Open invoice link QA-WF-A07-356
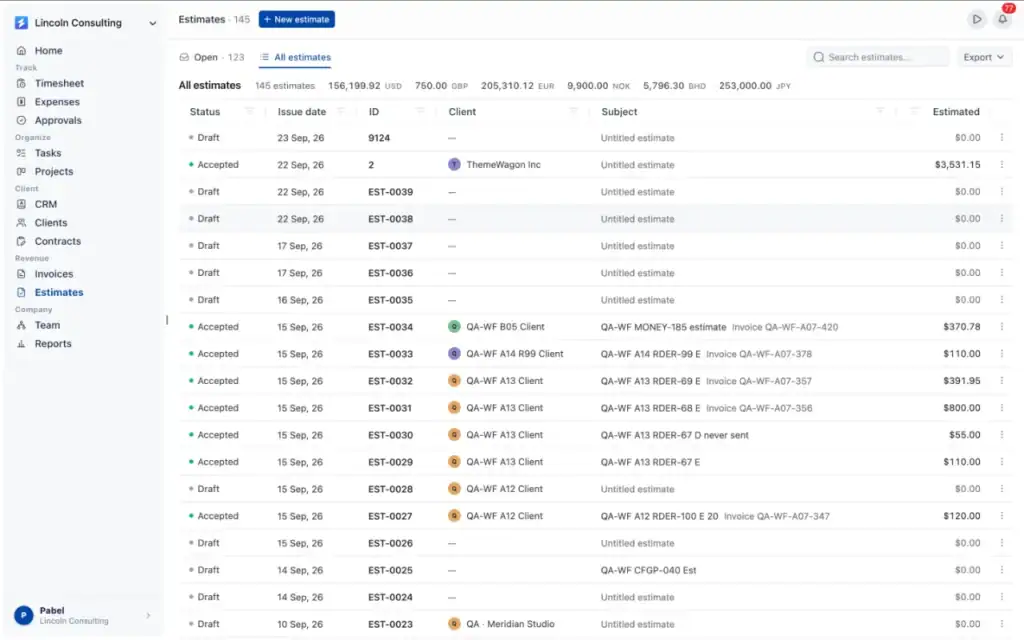Screen dimensions: 1024x640 coord(760,408)
